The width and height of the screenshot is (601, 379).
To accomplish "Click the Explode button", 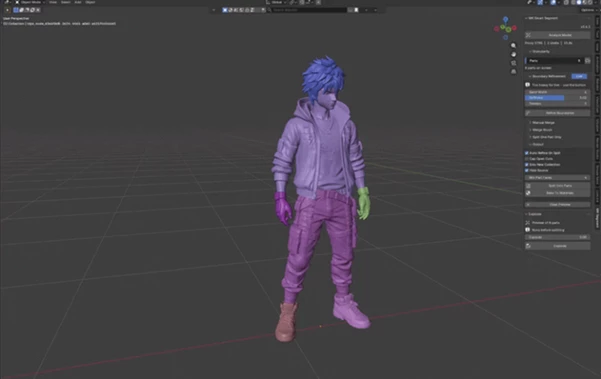I will click(557, 246).
